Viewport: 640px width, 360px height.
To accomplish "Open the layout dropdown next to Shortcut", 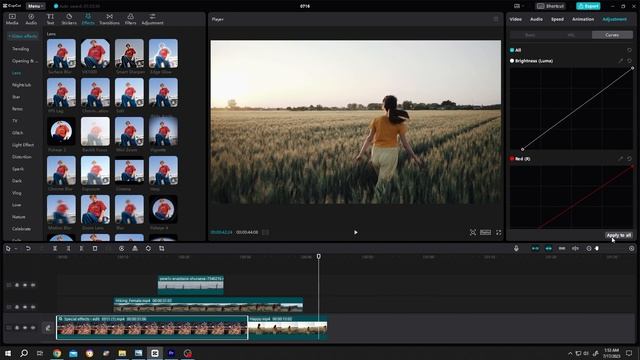I will (519, 6).
